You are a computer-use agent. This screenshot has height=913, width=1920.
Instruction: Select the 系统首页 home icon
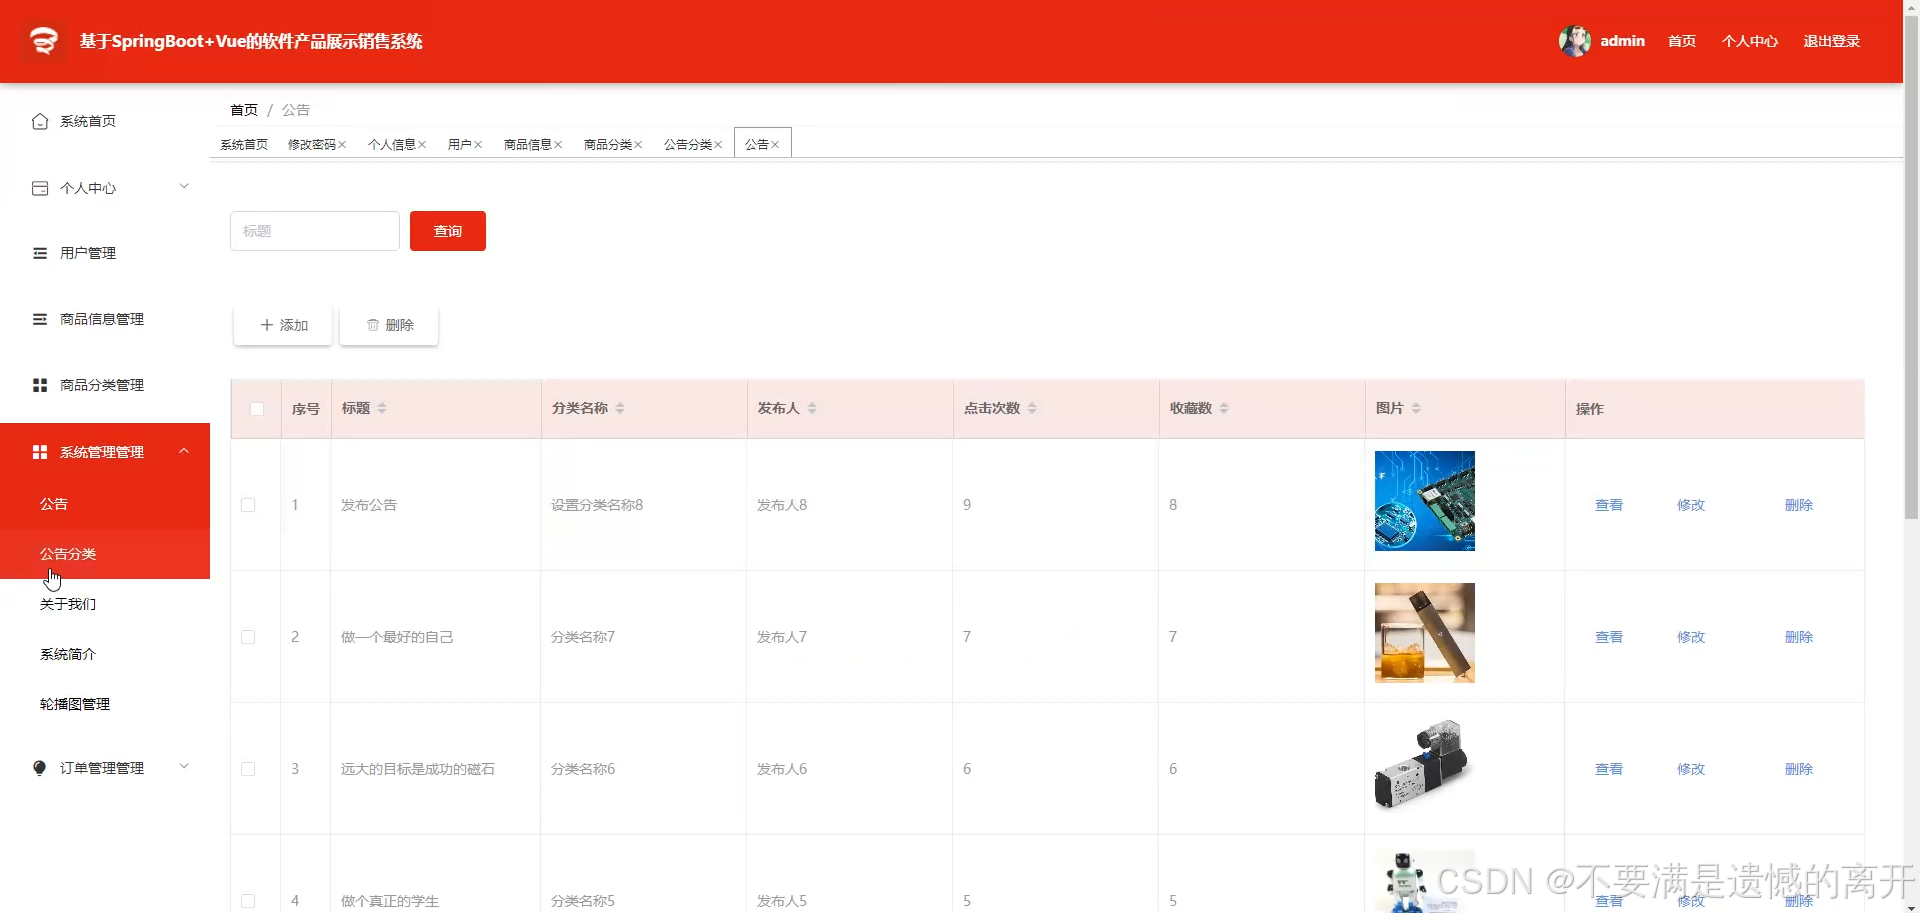point(40,121)
